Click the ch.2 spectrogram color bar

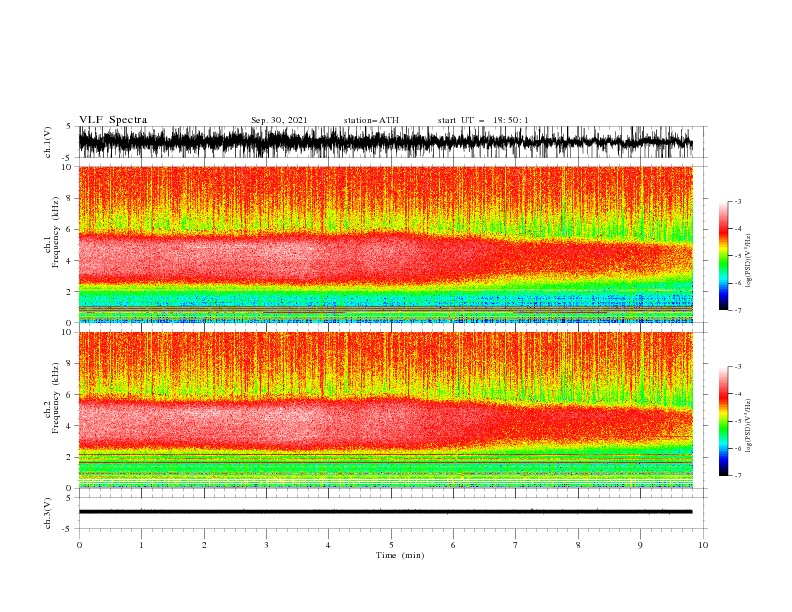(x=723, y=421)
